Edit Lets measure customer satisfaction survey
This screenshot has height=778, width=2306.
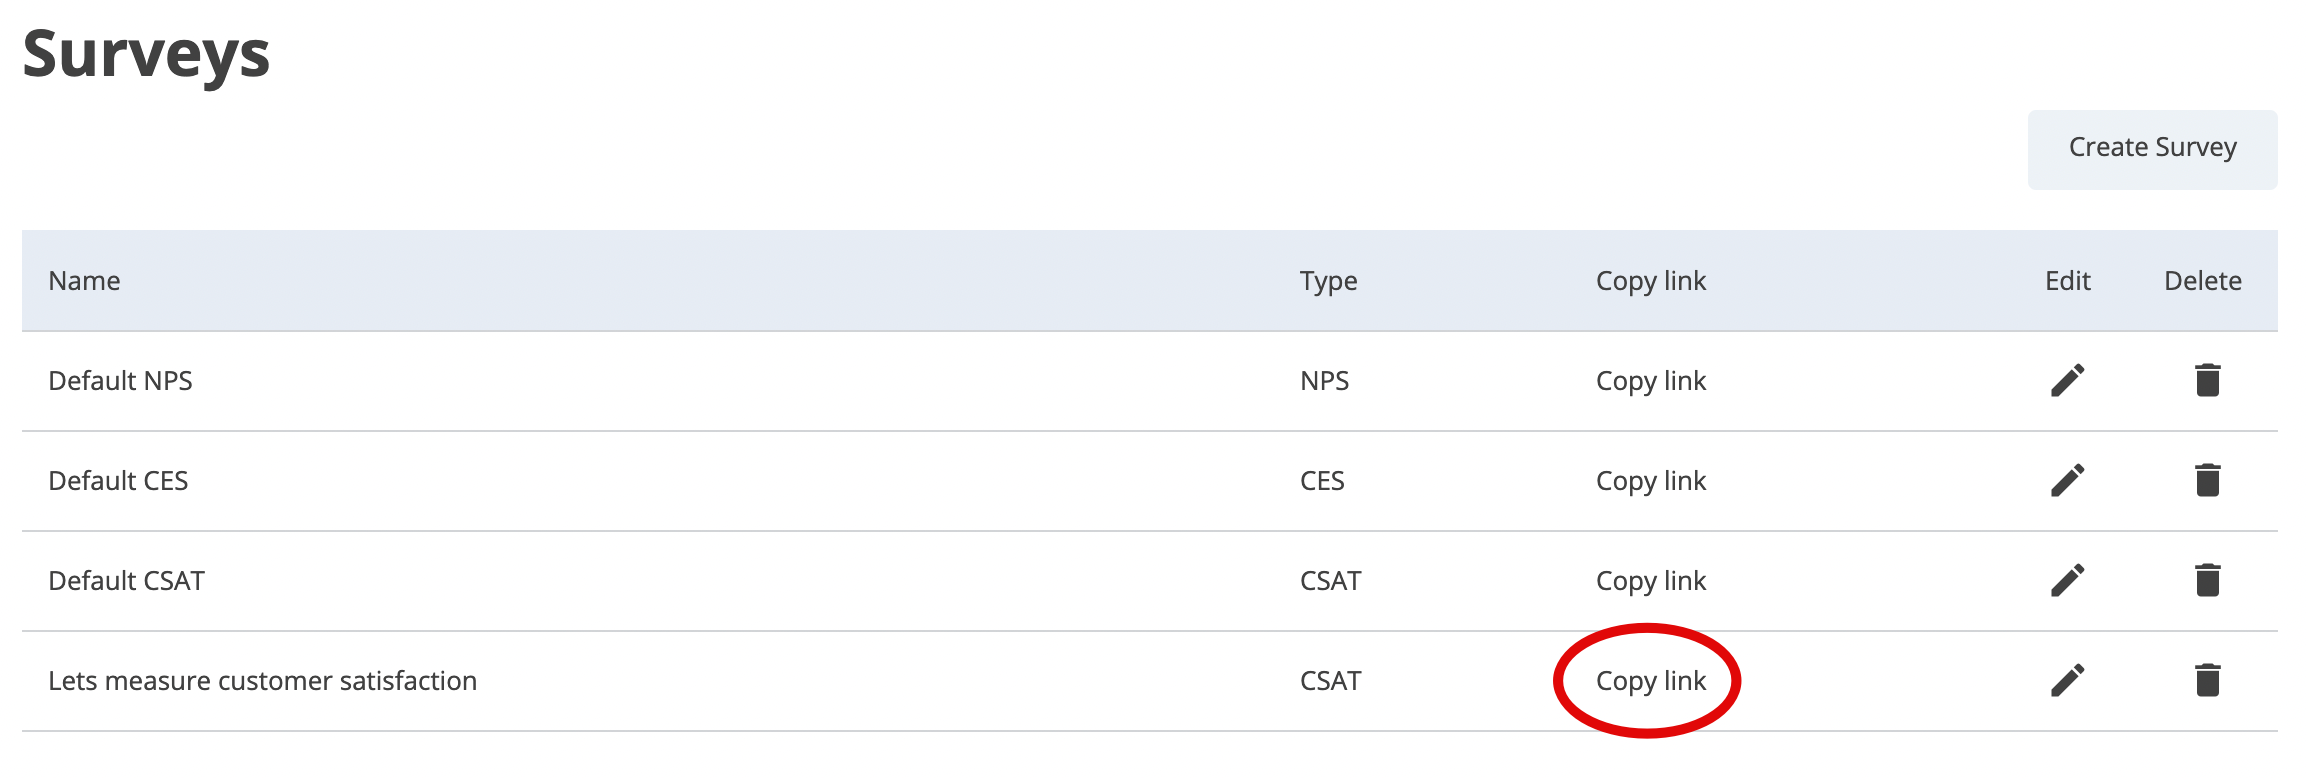click(x=2067, y=680)
